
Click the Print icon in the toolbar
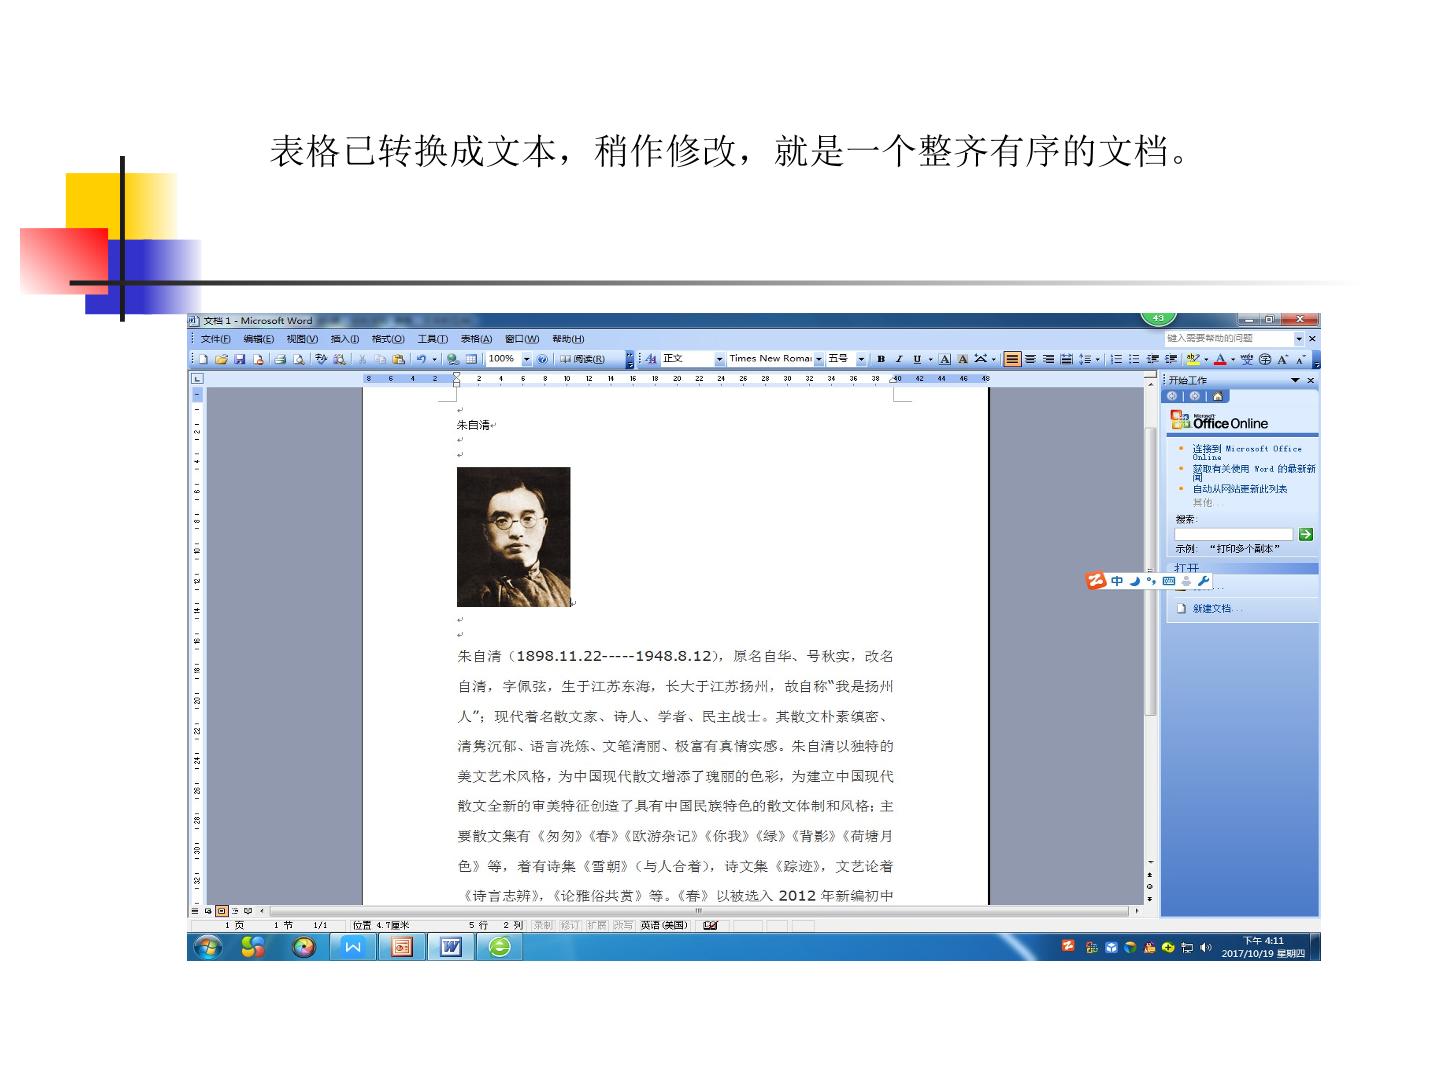(280, 359)
